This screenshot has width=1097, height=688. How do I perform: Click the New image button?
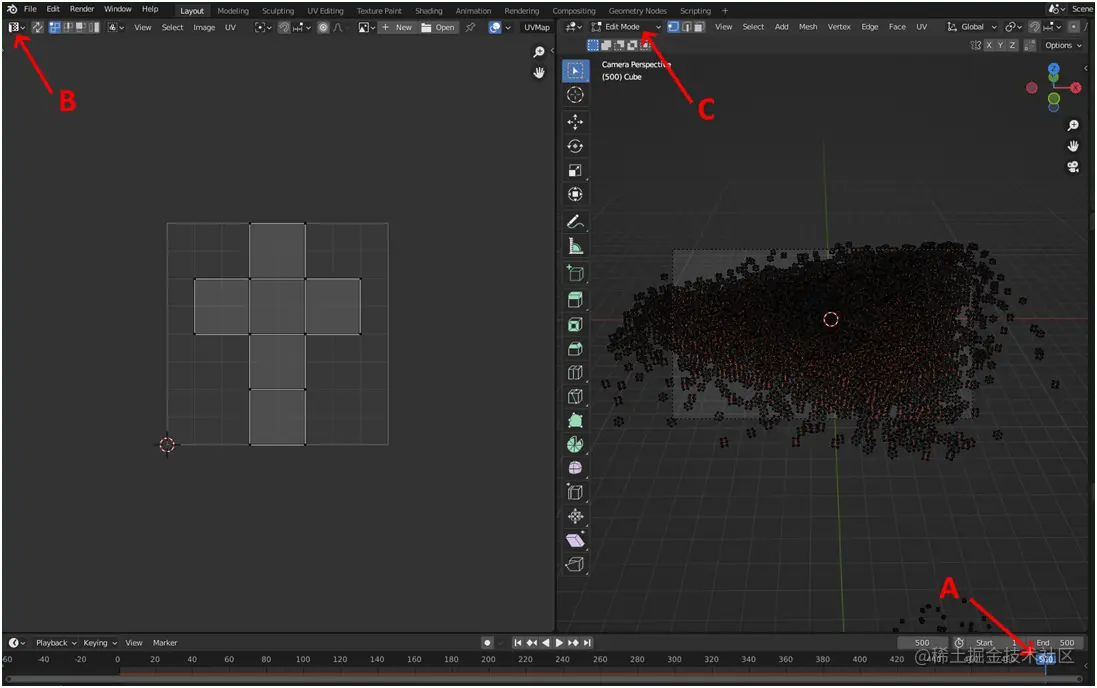pyautogui.click(x=397, y=27)
